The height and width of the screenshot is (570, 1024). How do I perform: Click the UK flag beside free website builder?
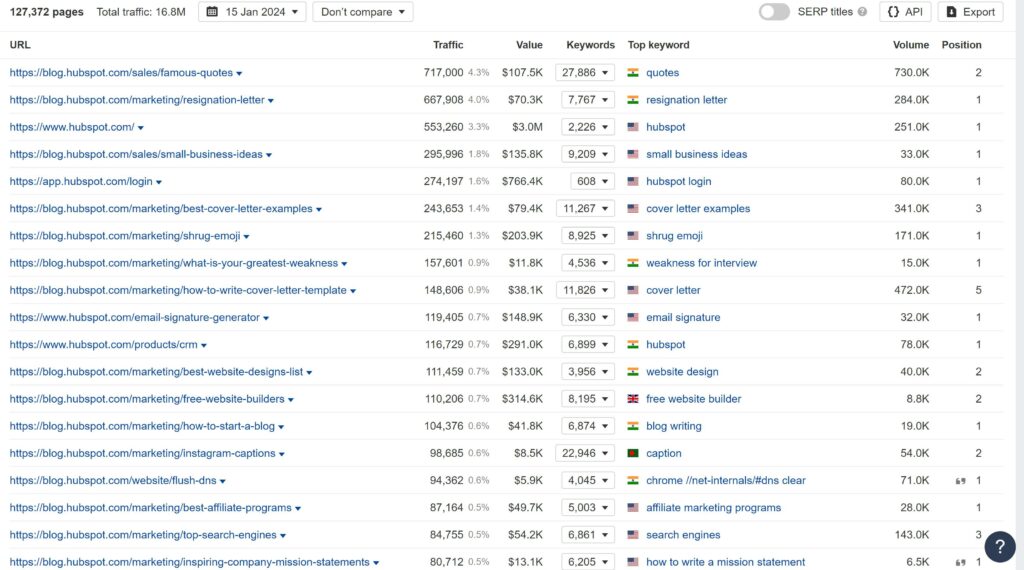point(633,399)
